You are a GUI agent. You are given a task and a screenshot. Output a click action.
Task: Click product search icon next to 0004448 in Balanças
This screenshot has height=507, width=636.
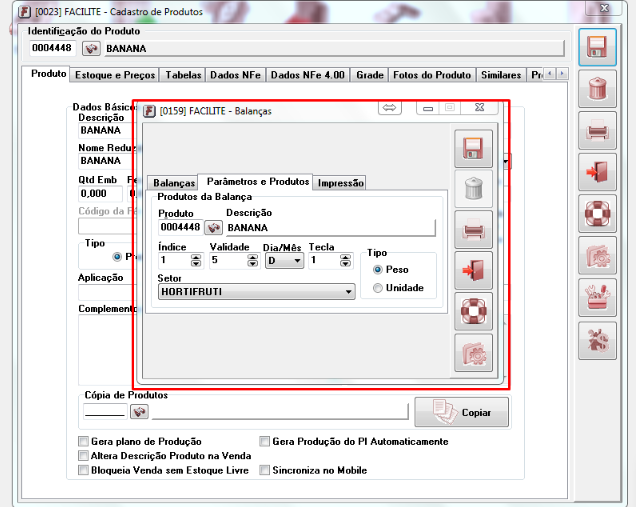[x=213, y=228]
